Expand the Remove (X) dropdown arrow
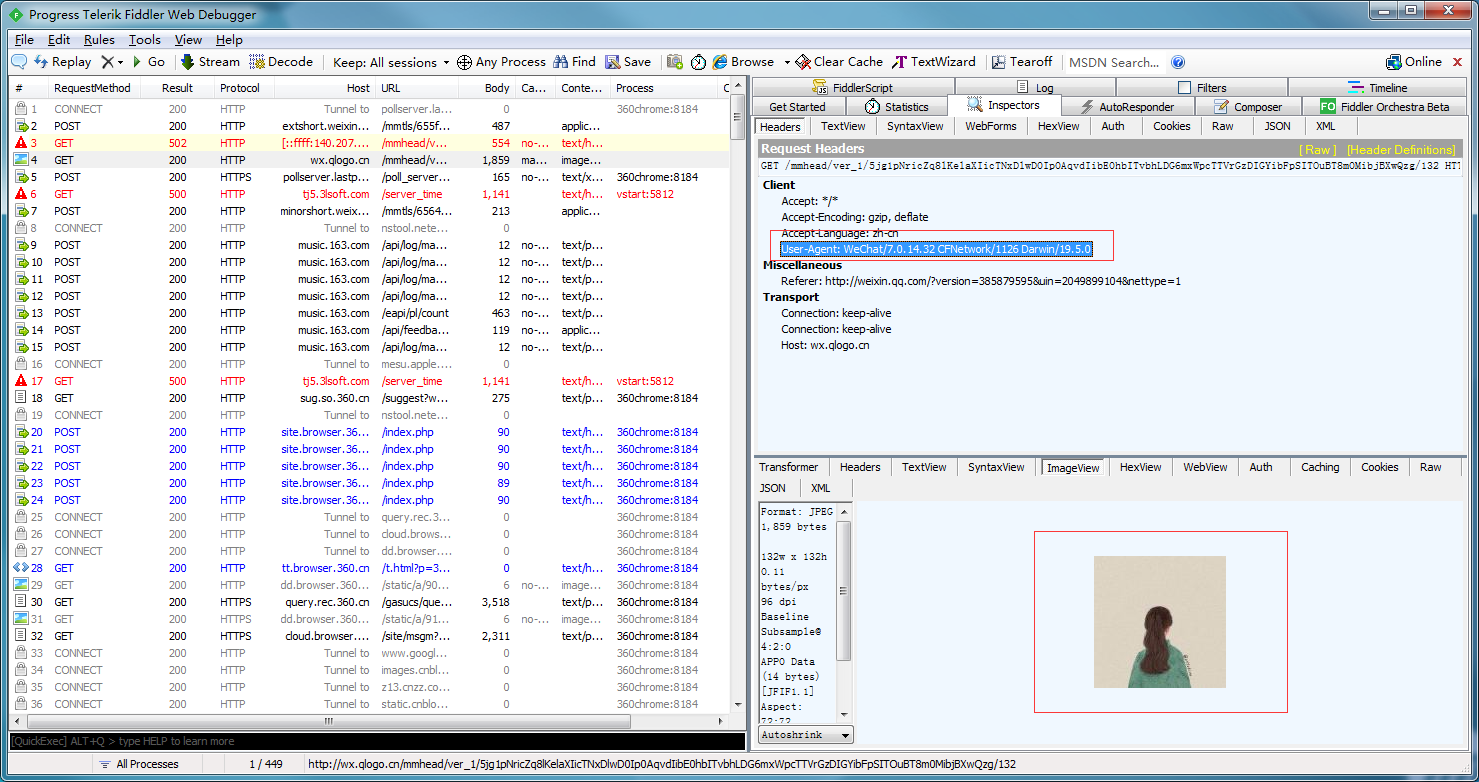1479x782 pixels. tap(121, 62)
